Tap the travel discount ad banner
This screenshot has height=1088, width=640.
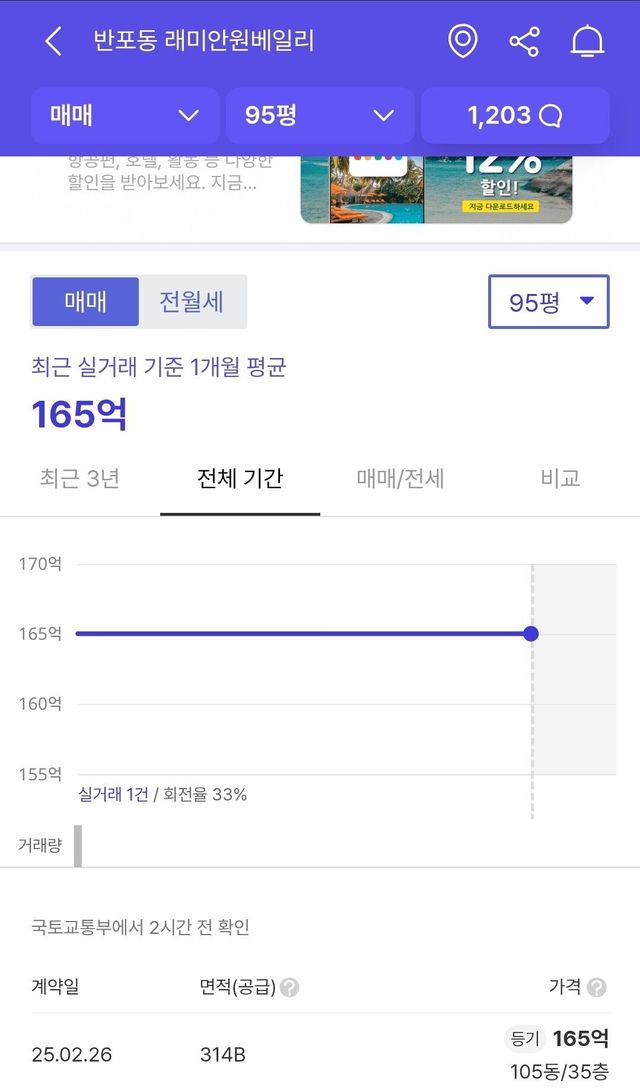(436, 188)
